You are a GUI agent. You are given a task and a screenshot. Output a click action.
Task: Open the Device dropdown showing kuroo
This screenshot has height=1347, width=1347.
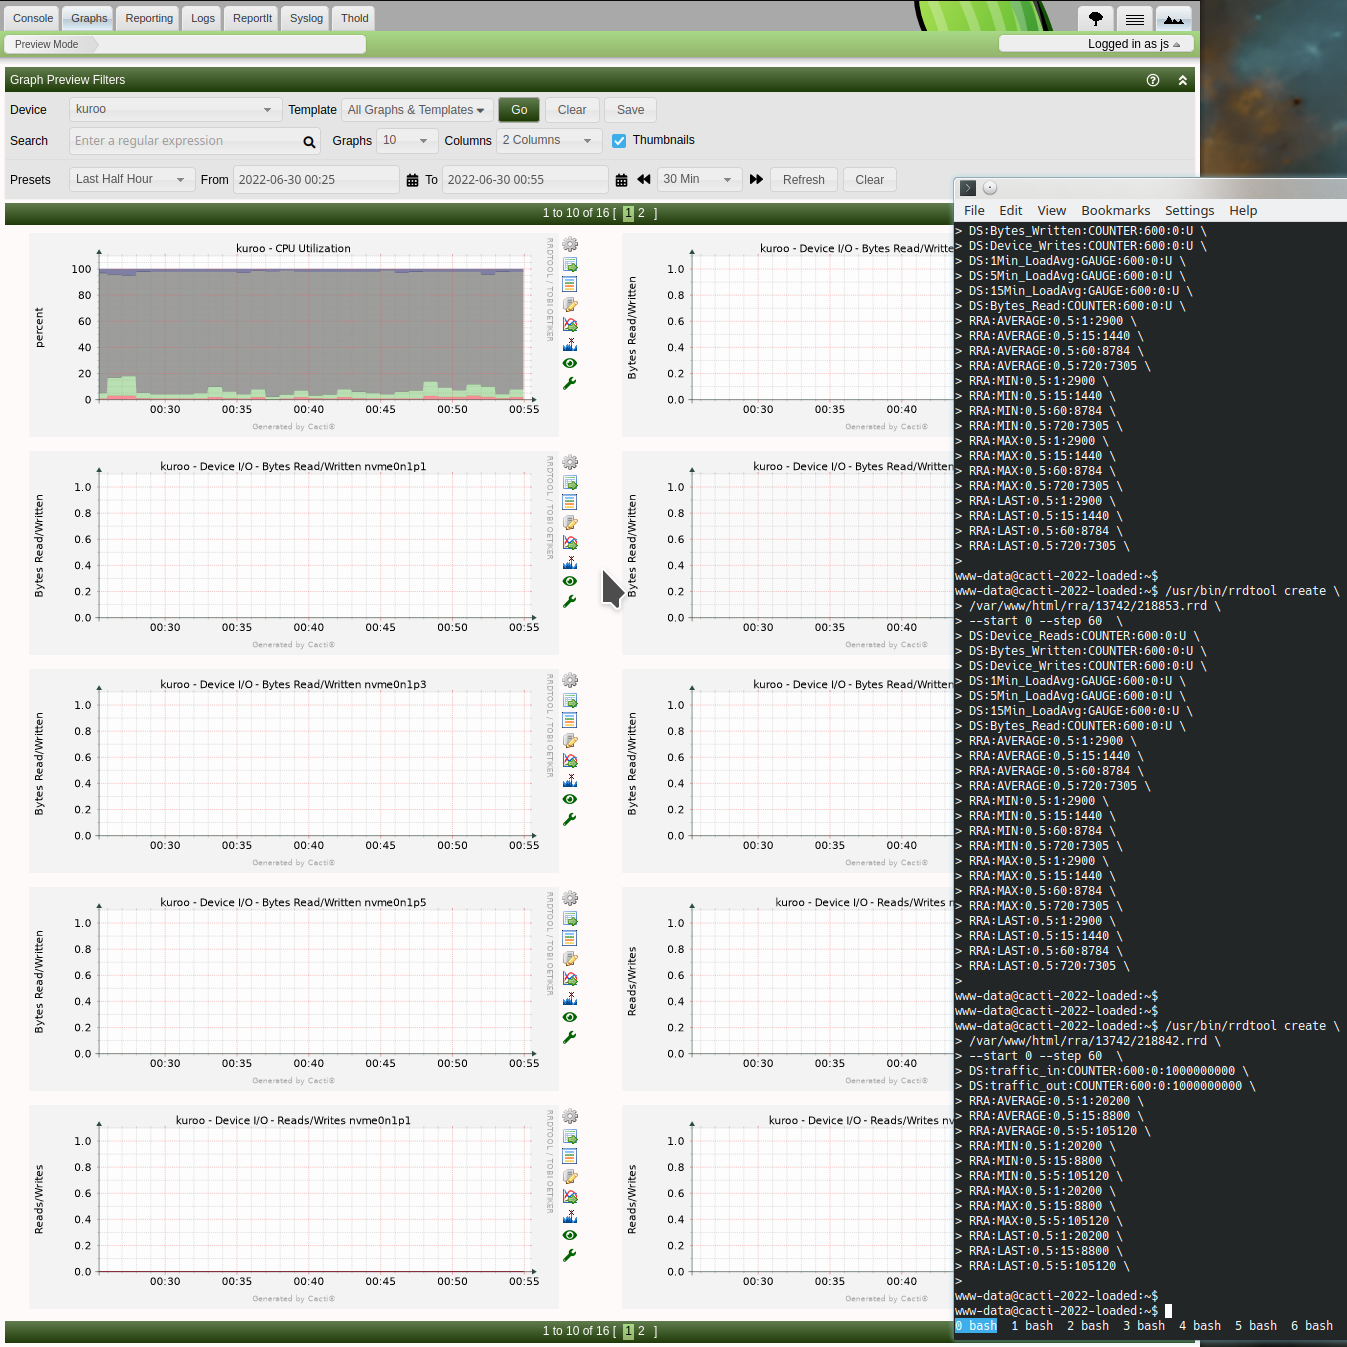click(x=174, y=110)
